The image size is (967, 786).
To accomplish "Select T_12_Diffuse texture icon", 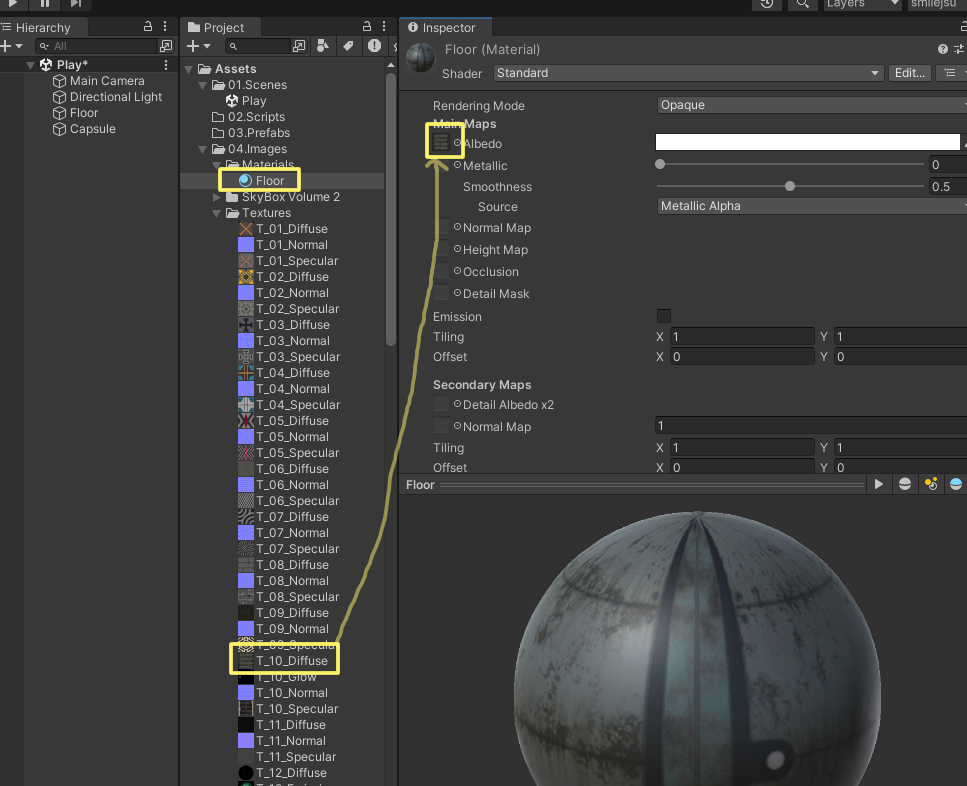I will 245,773.
